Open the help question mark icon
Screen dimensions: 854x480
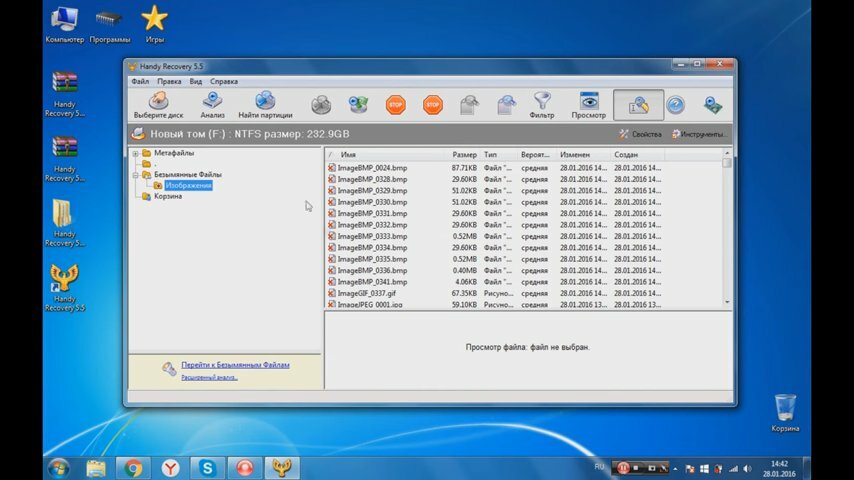pos(675,105)
